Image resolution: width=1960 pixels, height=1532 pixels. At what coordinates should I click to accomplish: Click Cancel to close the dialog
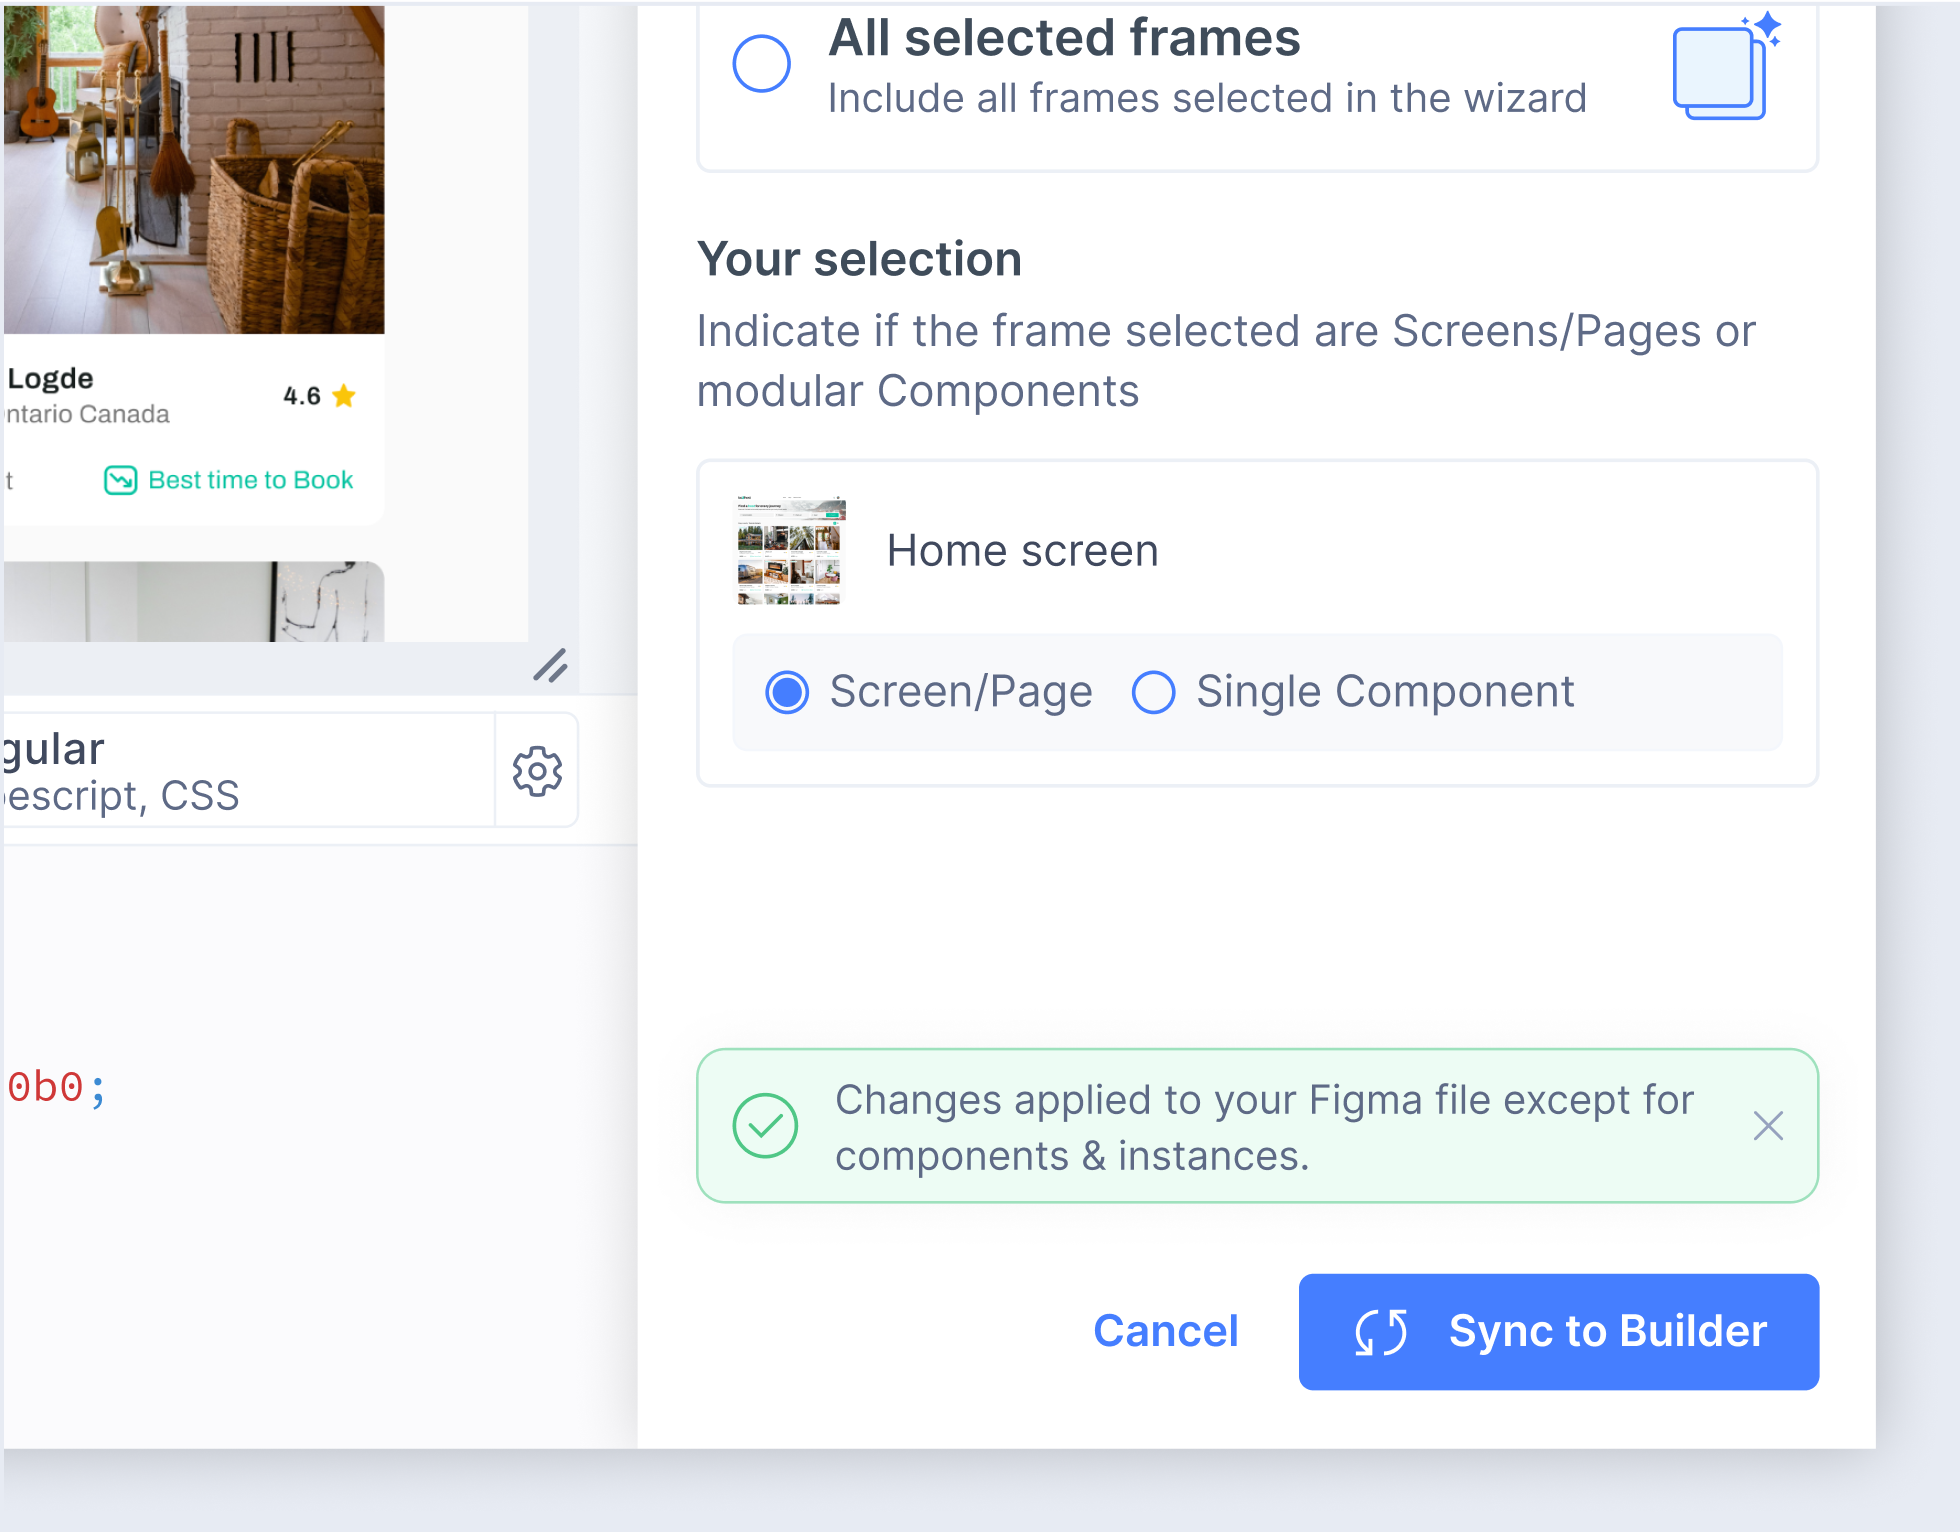[x=1165, y=1331]
